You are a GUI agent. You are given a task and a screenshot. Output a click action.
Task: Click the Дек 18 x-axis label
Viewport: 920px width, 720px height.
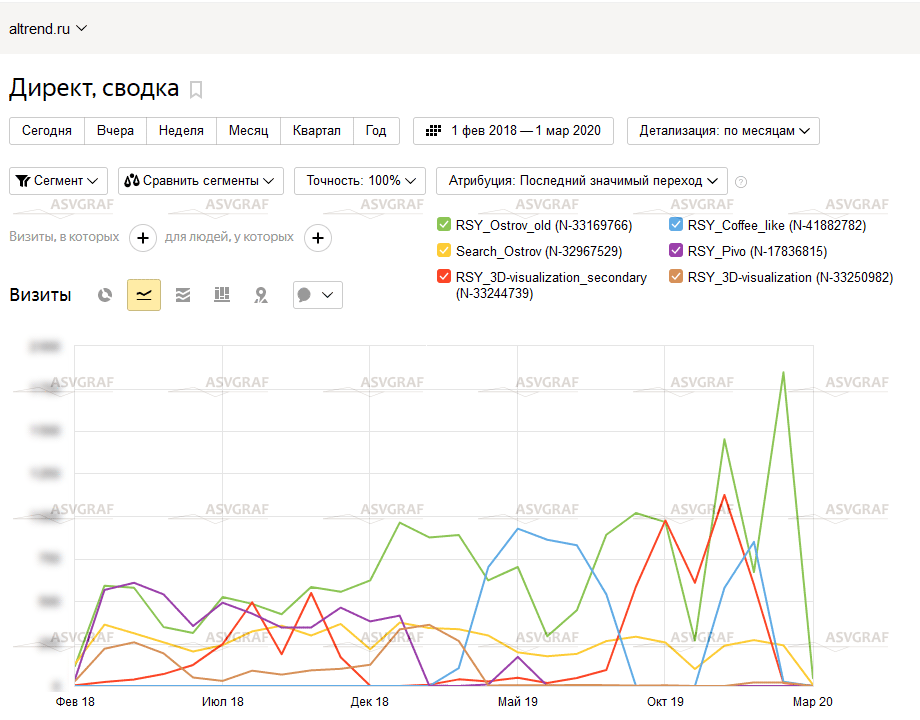370,702
